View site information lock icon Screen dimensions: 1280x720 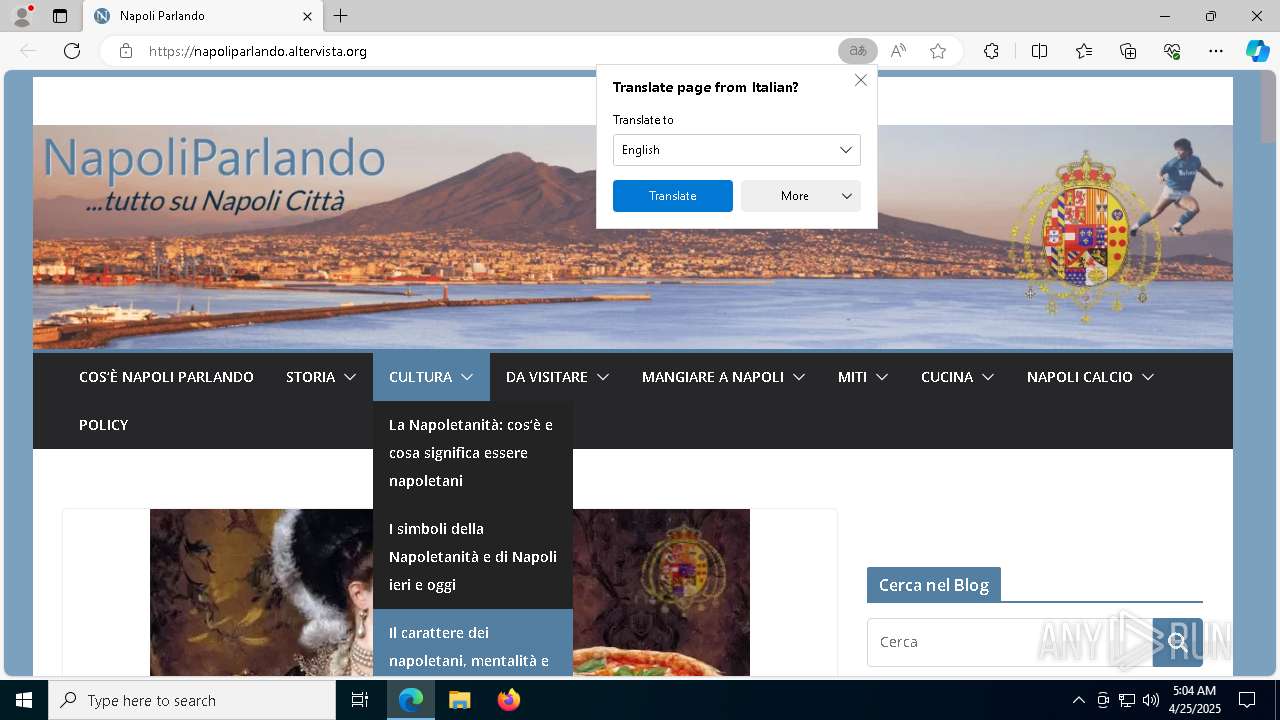(x=126, y=51)
